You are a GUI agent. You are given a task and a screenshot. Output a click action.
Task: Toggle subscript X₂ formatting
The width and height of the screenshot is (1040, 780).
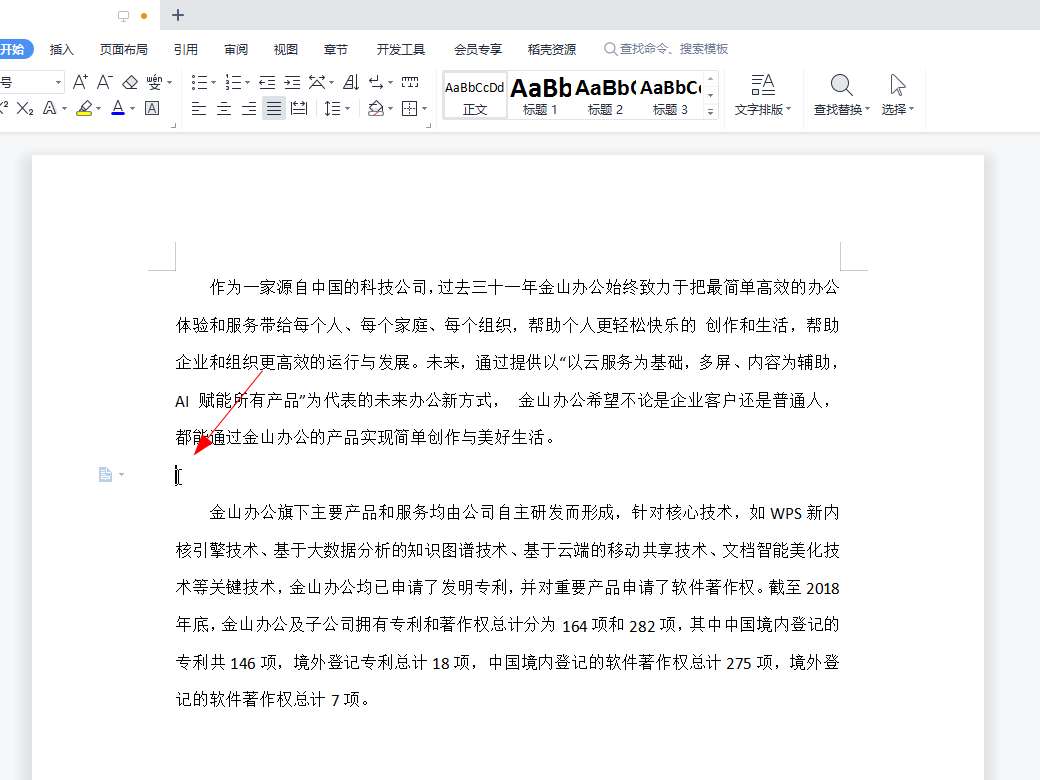point(25,108)
